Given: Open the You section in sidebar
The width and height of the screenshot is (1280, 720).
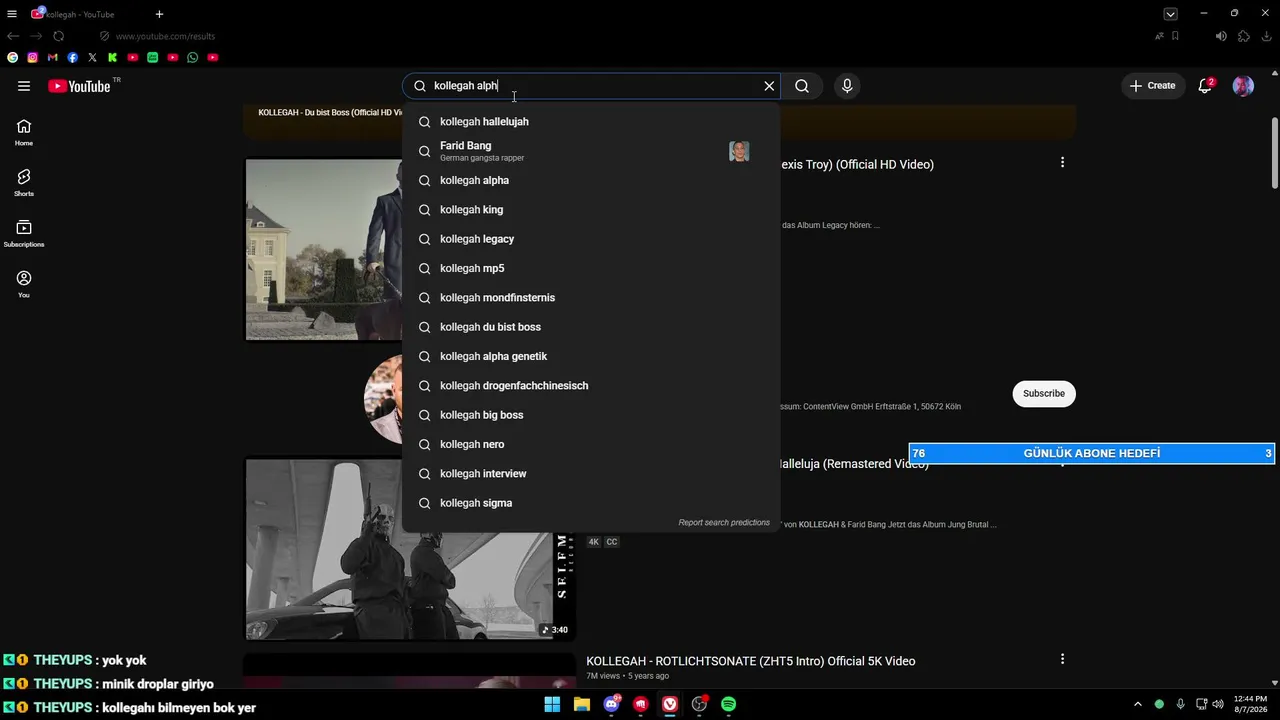Looking at the screenshot, I should coord(24,284).
